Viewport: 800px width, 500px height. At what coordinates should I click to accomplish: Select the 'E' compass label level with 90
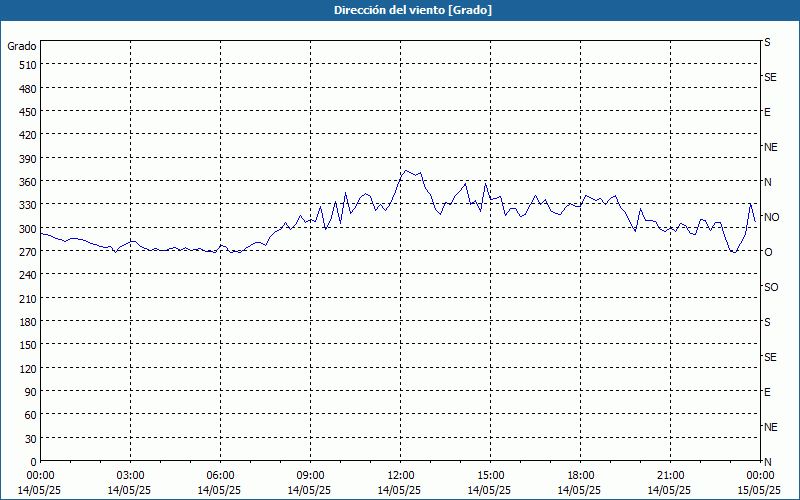point(767,392)
